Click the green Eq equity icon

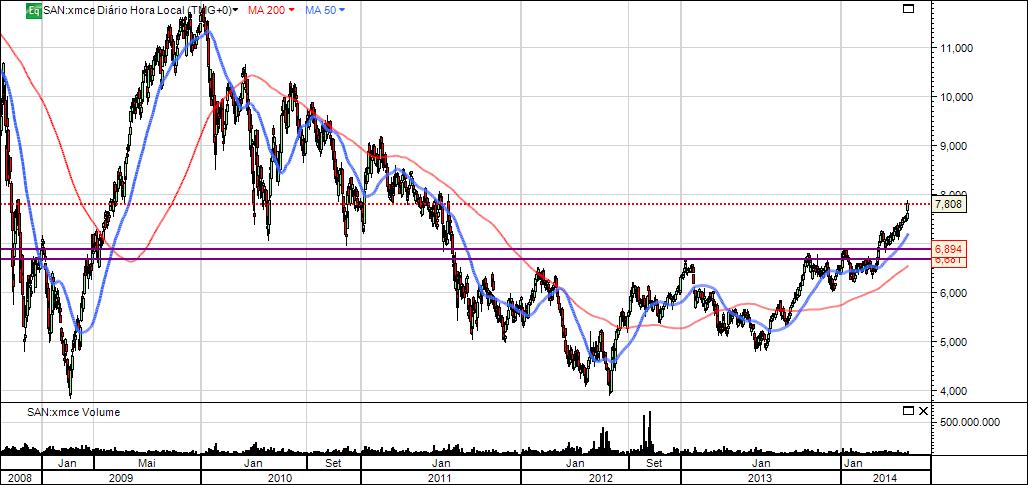click(x=34, y=10)
